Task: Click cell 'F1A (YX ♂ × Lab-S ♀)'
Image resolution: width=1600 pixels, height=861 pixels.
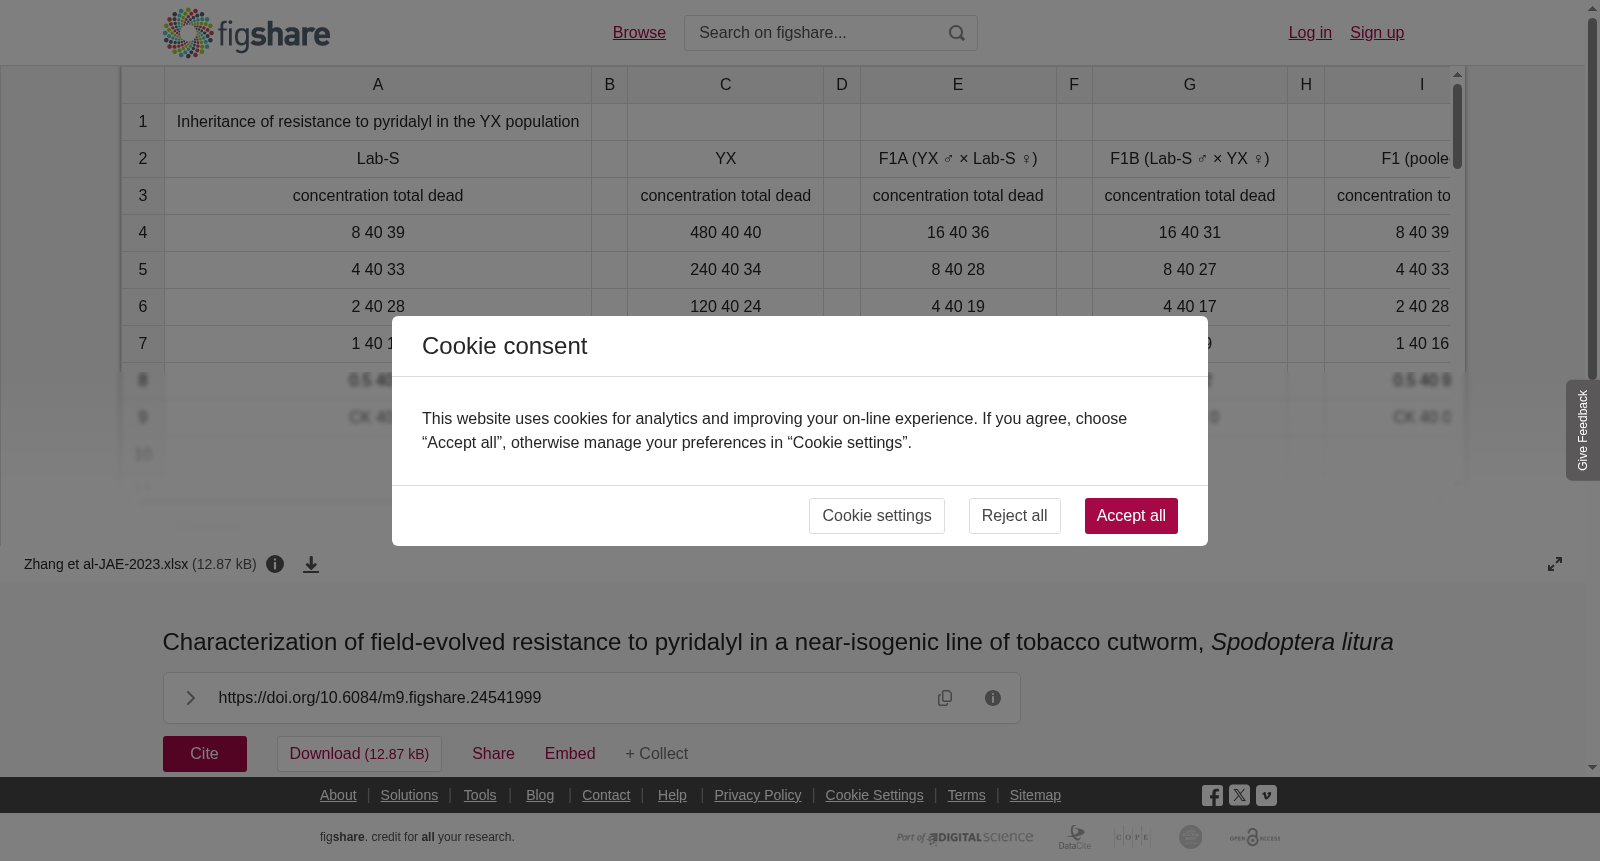Action: click(x=958, y=159)
